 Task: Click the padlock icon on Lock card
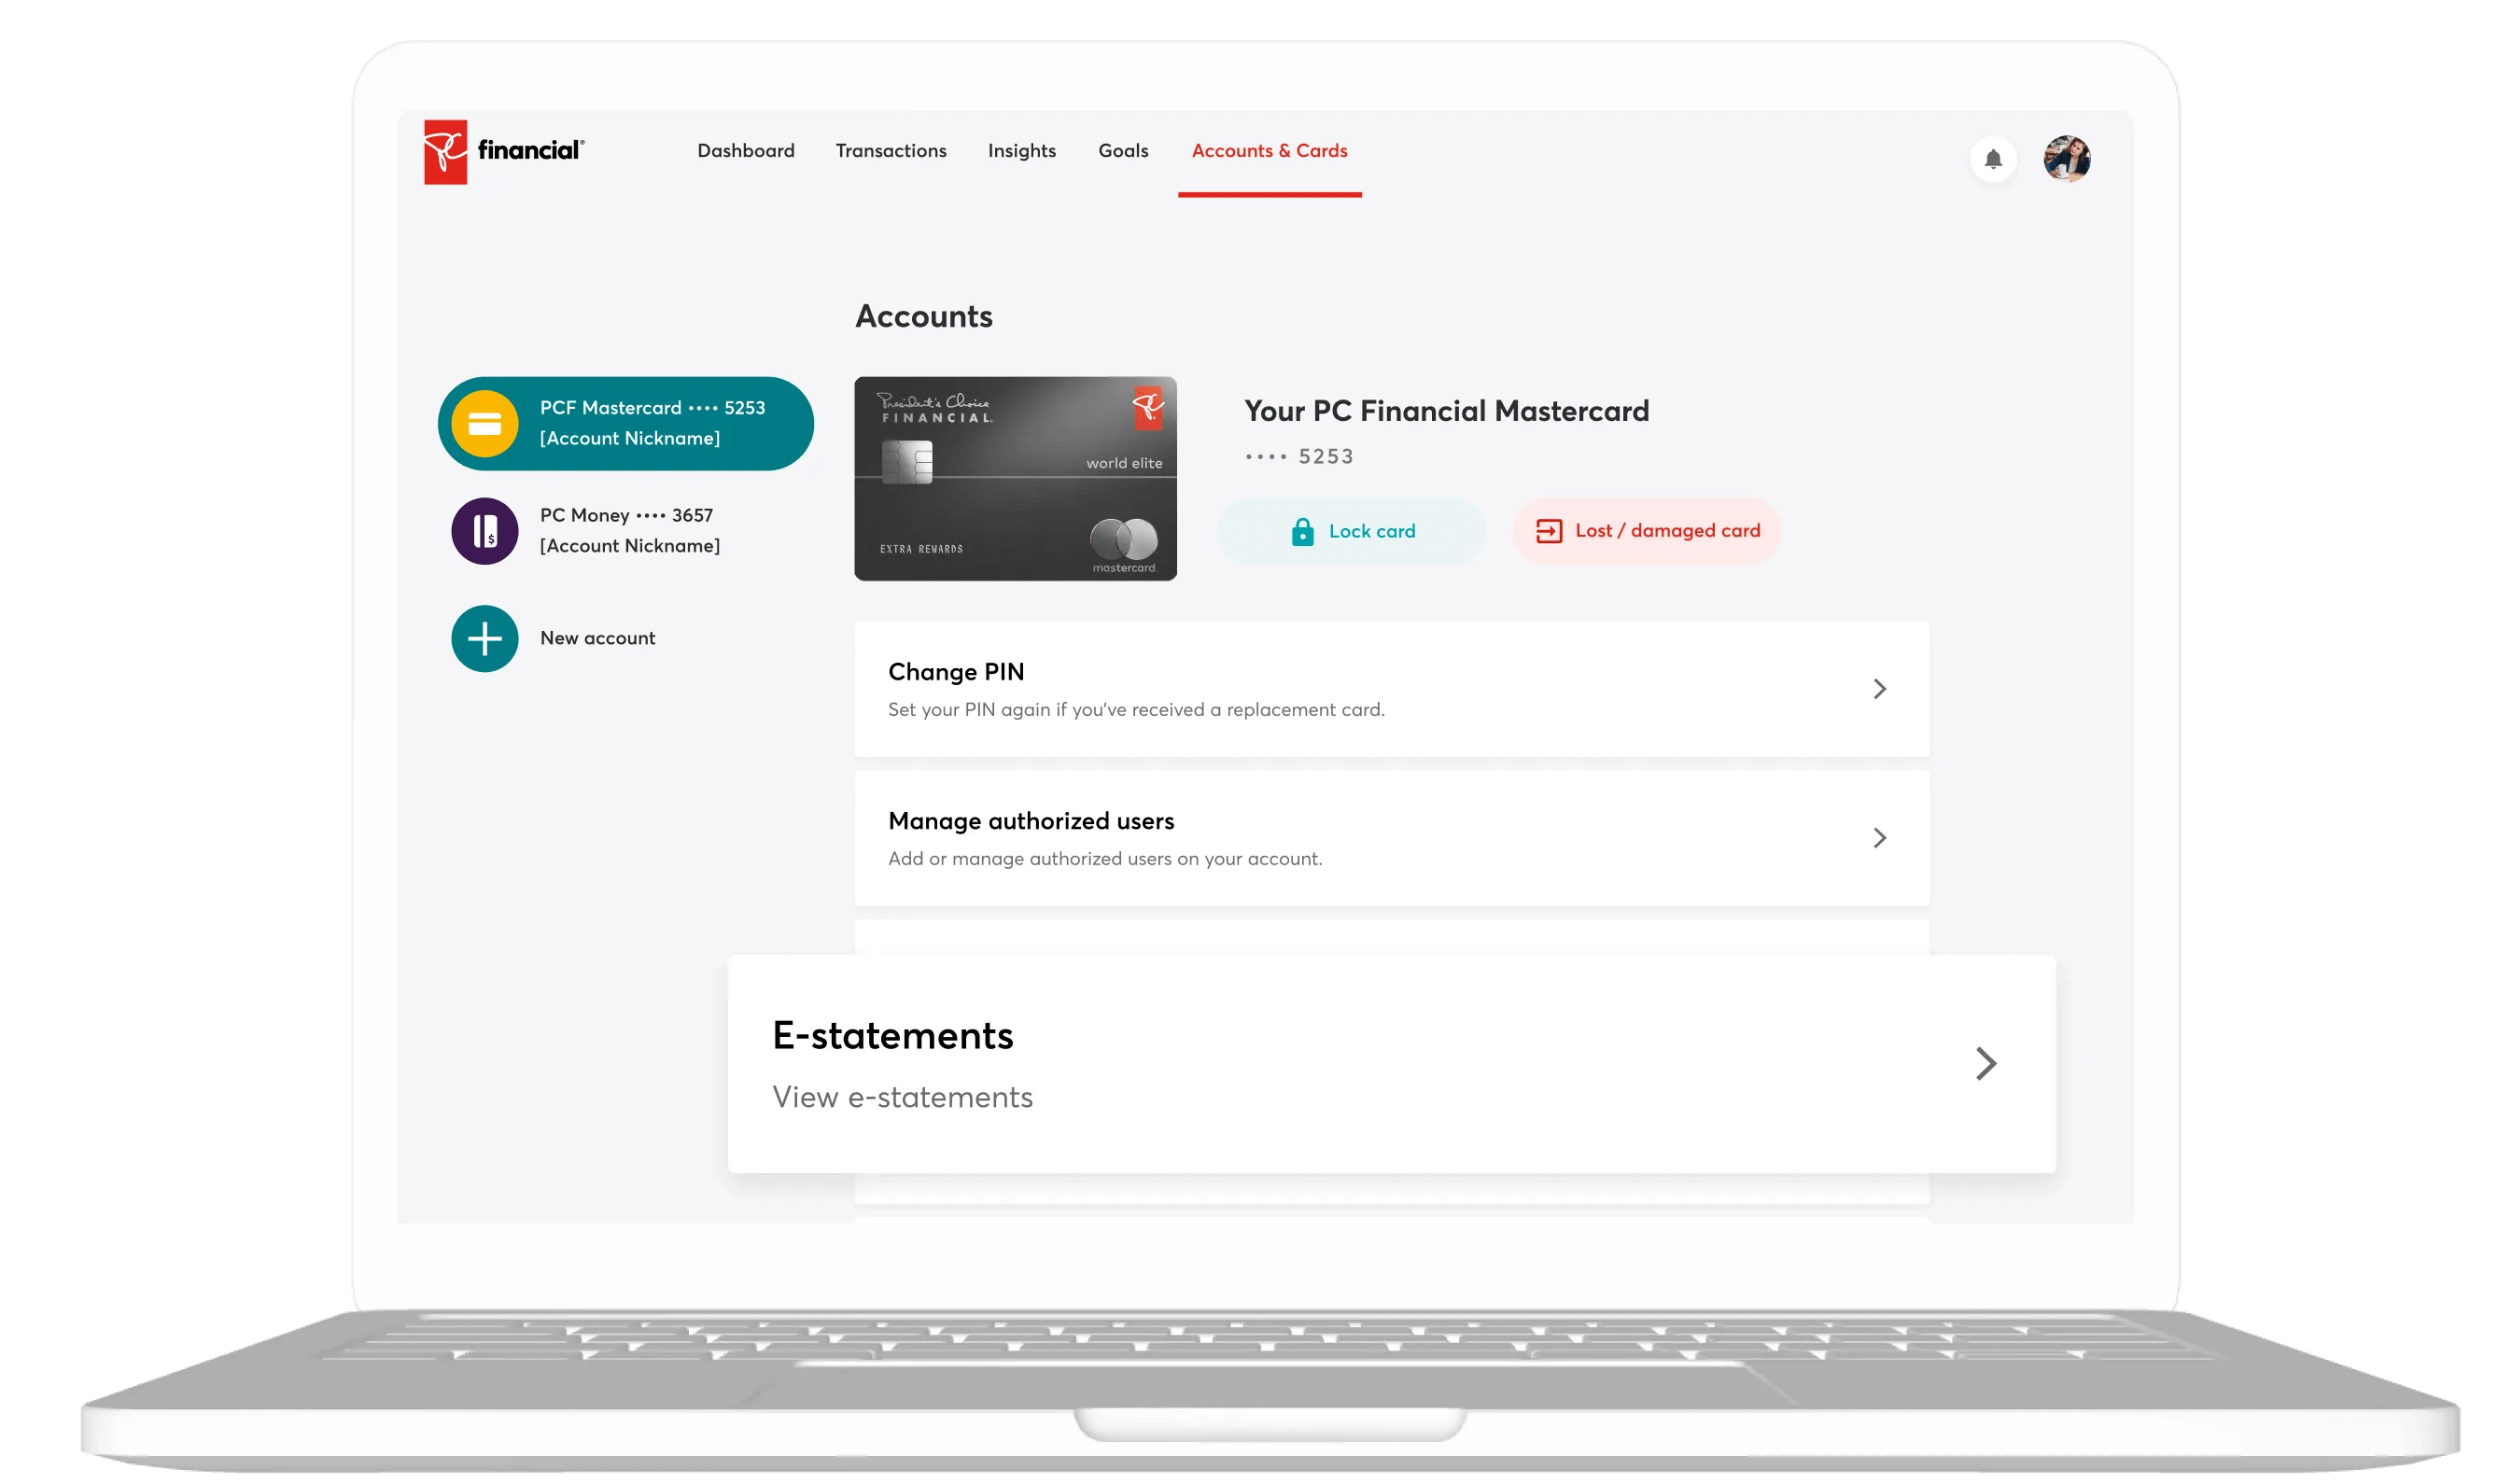[1302, 532]
